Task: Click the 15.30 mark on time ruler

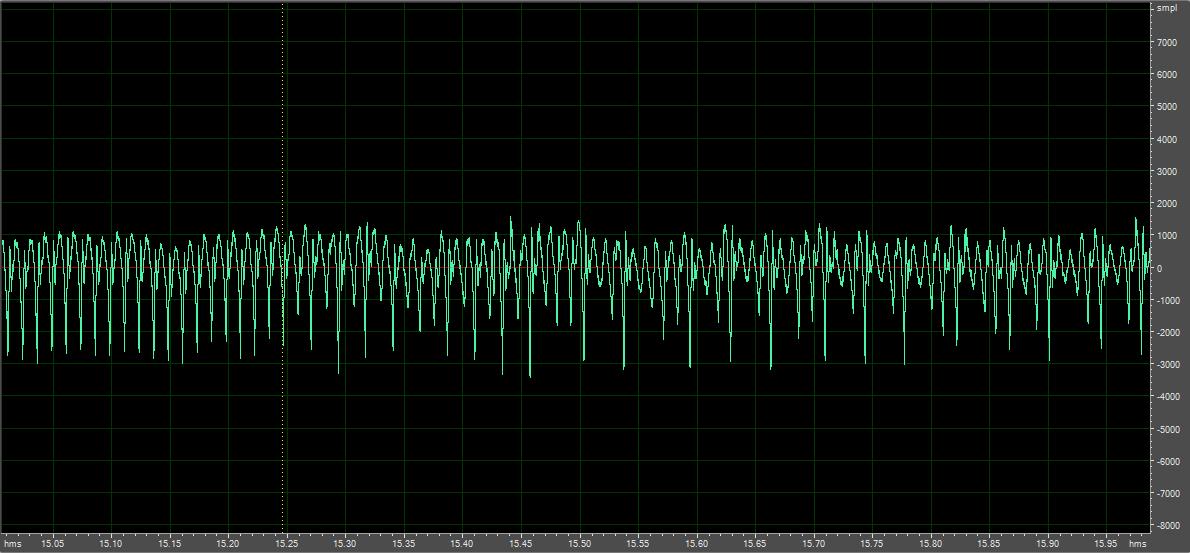Action: [345, 544]
